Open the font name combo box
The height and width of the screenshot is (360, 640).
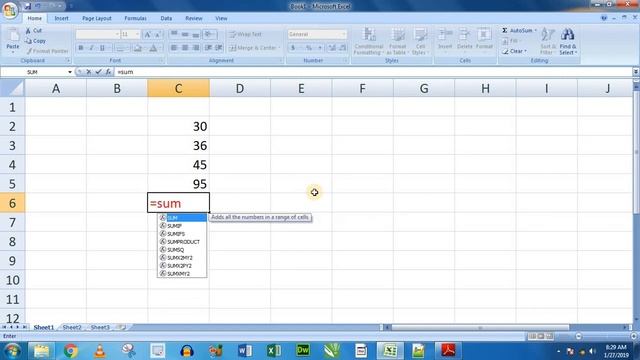tap(98, 34)
